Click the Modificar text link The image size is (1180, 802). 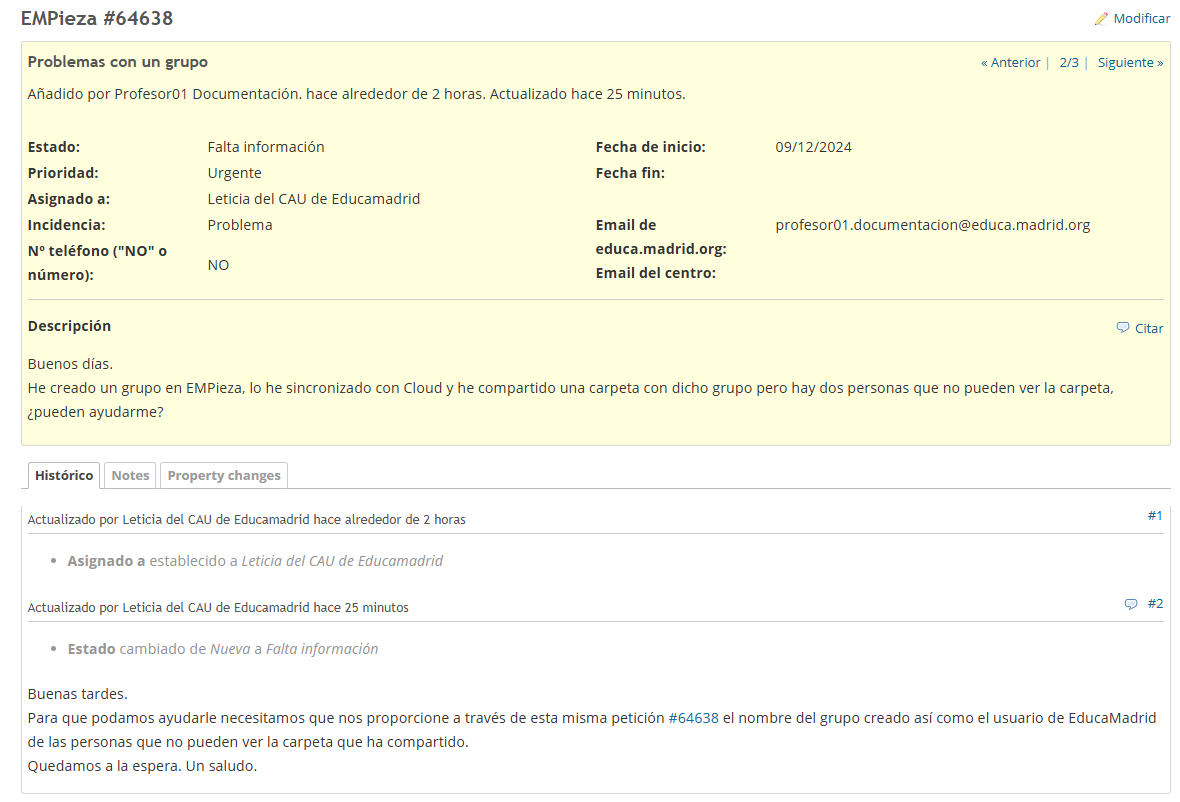pos(1141,19)
